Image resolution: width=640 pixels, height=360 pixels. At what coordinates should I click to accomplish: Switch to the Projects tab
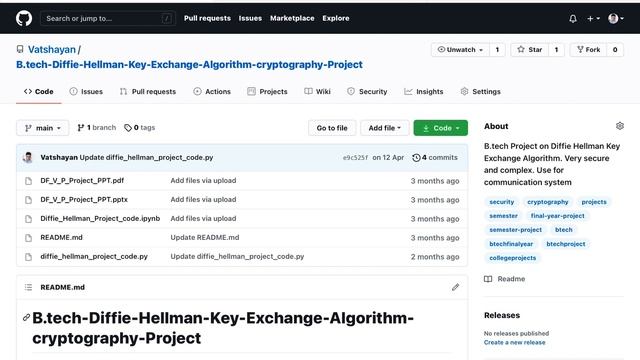click(x=267, y=91)
